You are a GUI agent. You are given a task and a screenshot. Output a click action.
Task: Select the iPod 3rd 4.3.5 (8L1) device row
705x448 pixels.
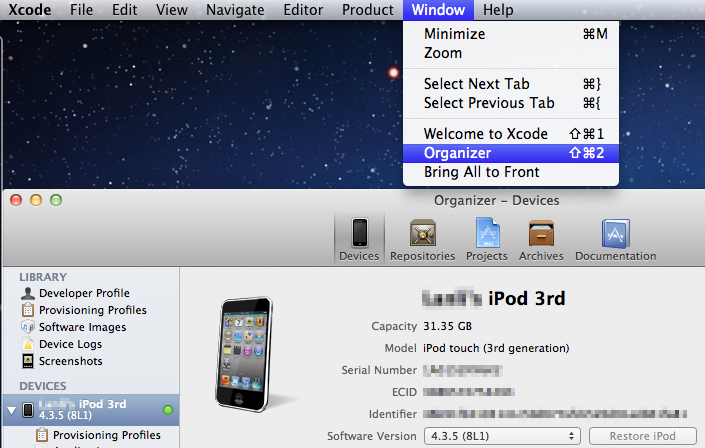(x=91, y=410)
